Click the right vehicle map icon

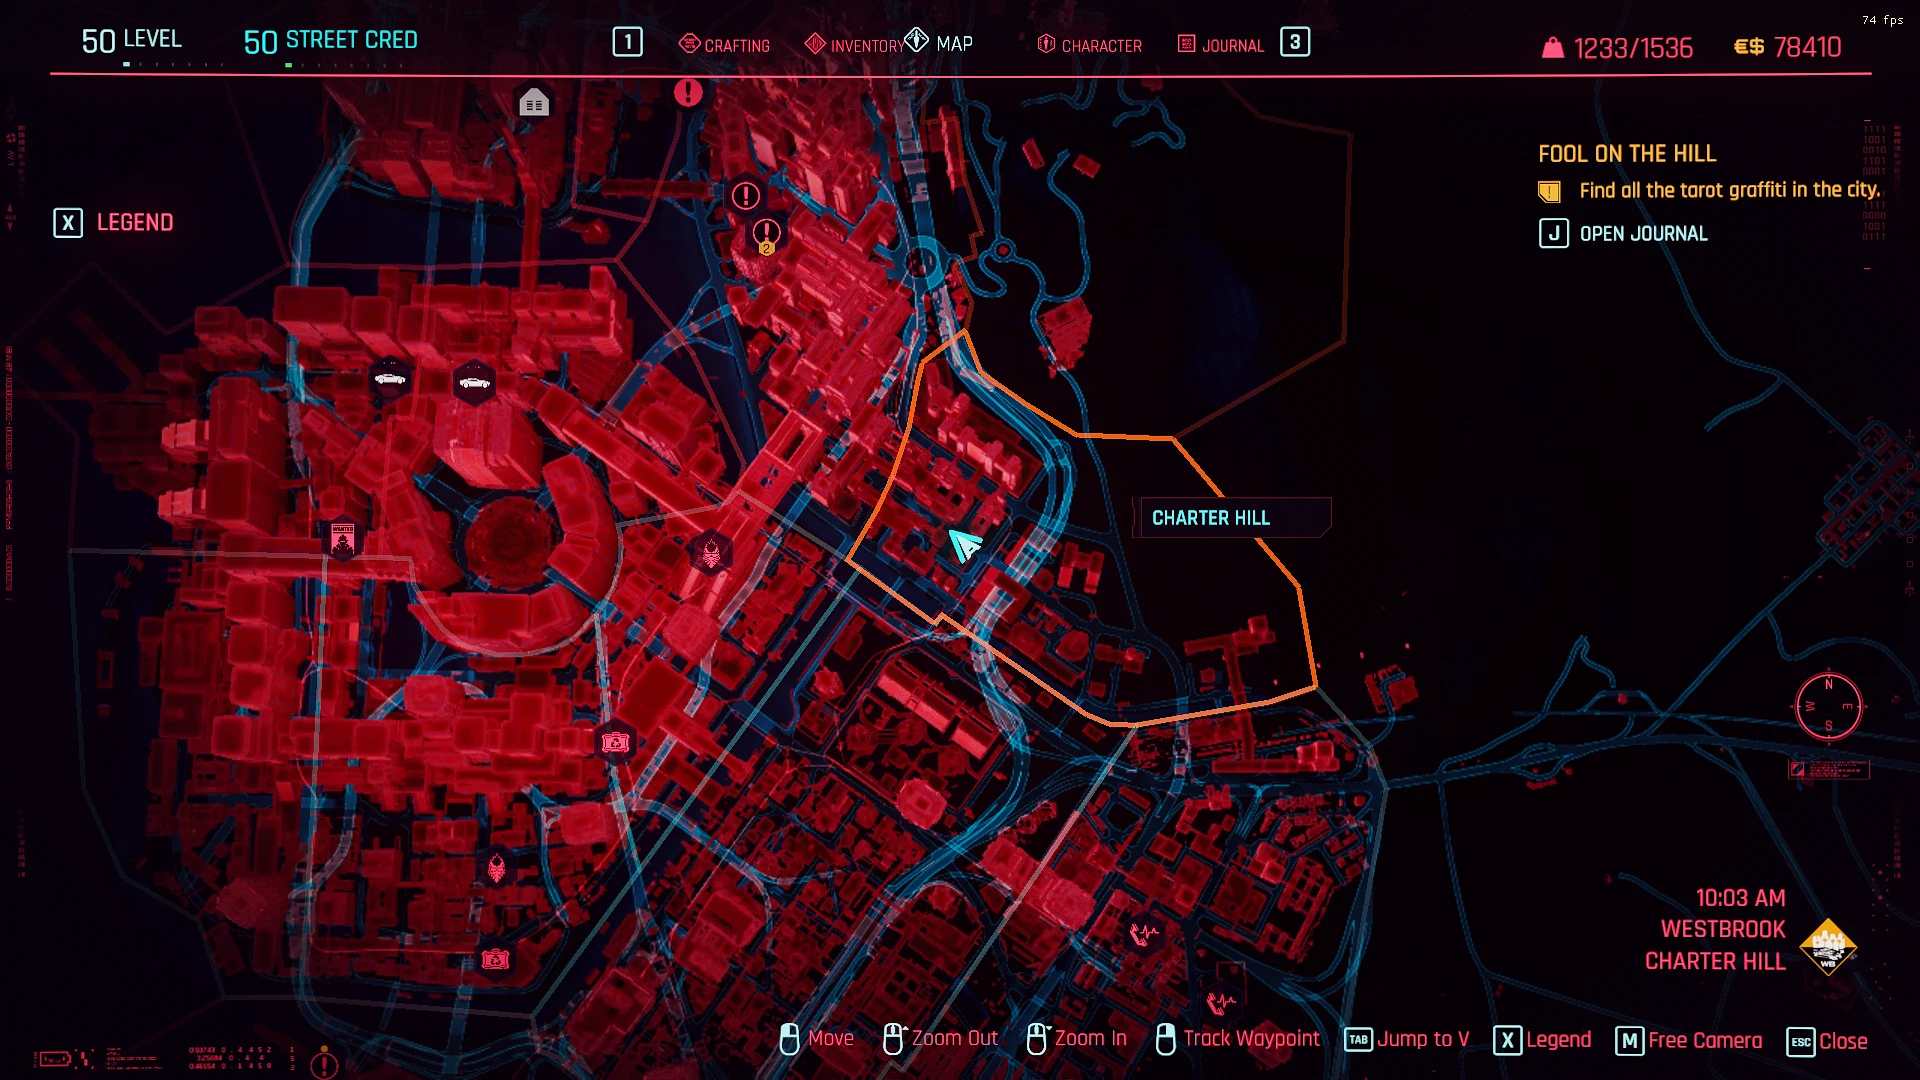[x=474, y=382]
